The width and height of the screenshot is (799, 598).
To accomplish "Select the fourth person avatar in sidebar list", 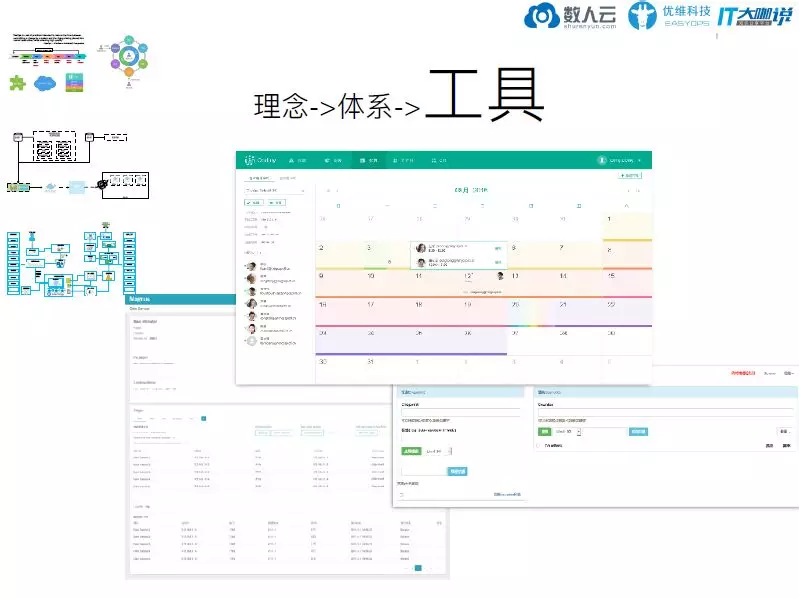I will [x=251, y=304].
